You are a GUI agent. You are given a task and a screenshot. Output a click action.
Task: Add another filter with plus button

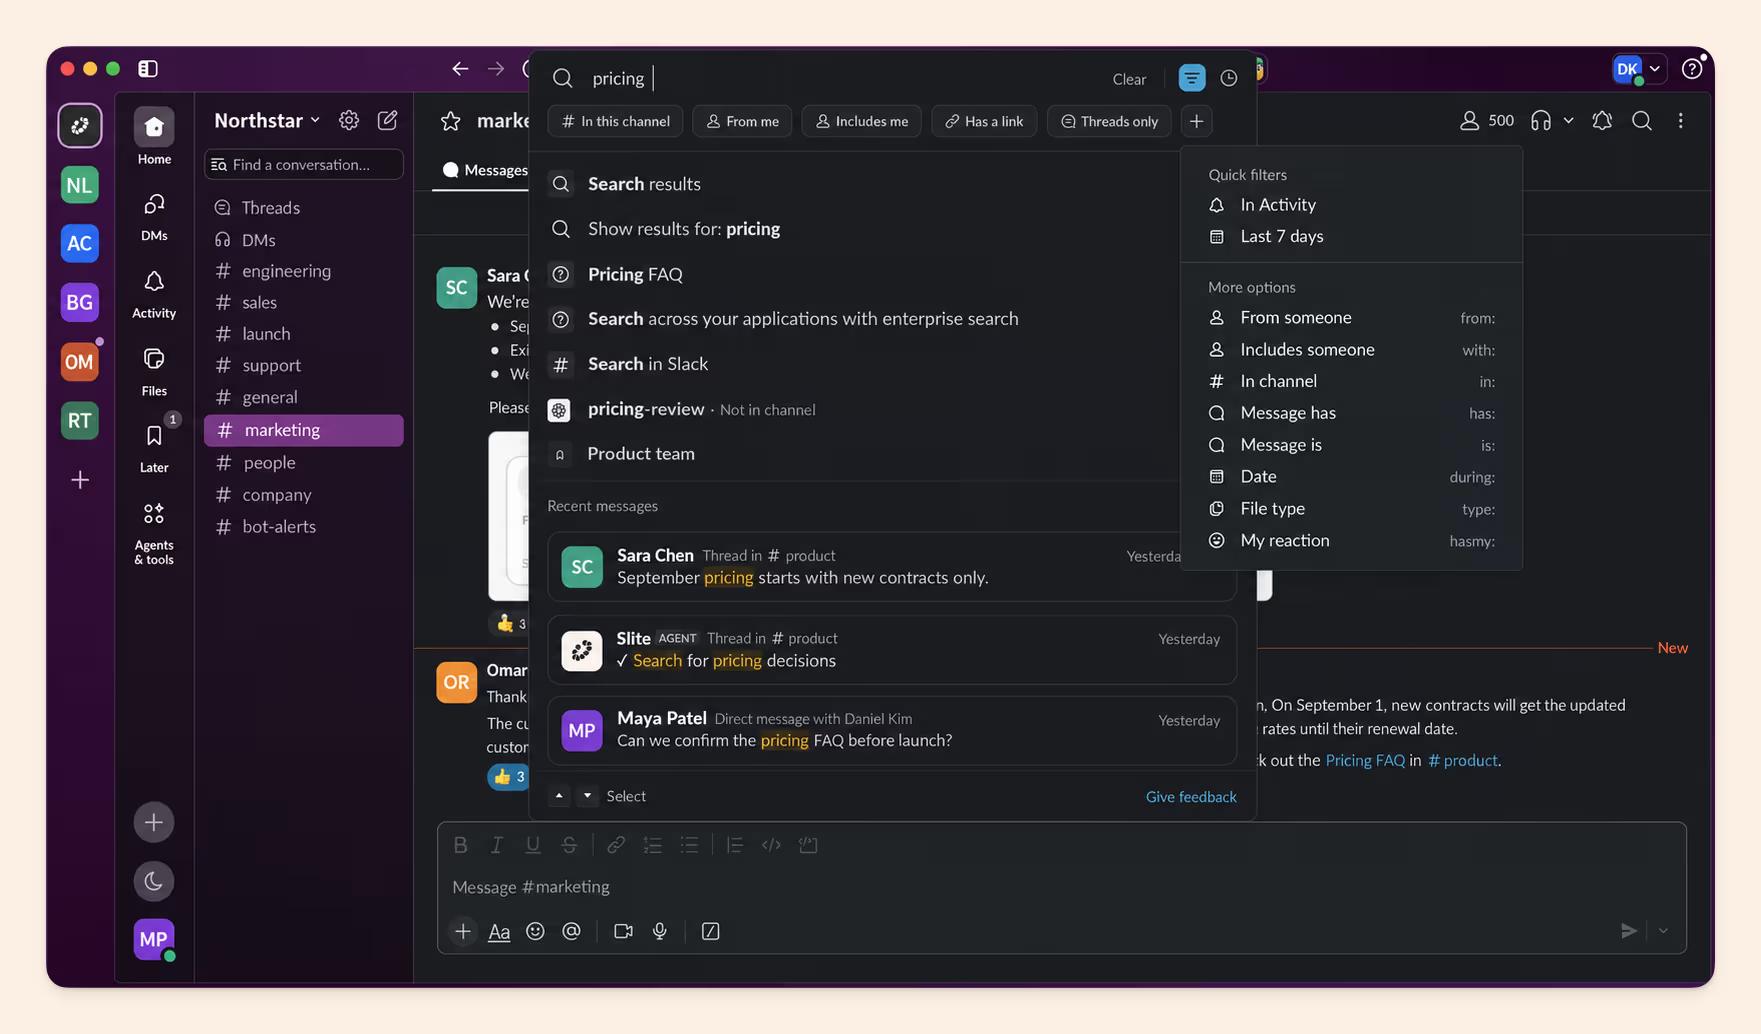[x=1196, y=121]
